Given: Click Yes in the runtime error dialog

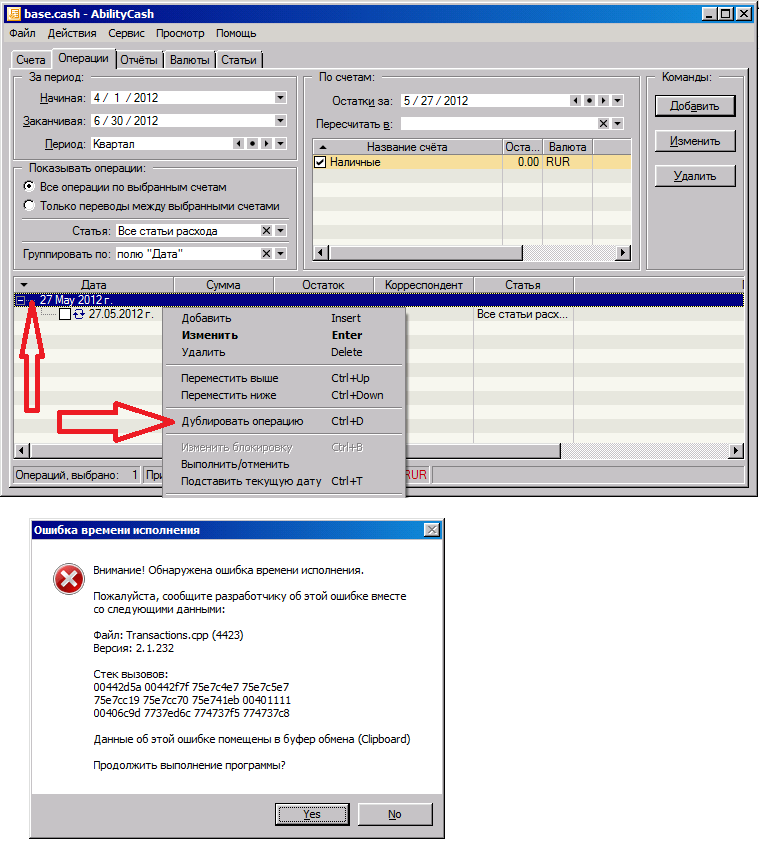Looking at the screenshot, I should click(x=312, y=814).
